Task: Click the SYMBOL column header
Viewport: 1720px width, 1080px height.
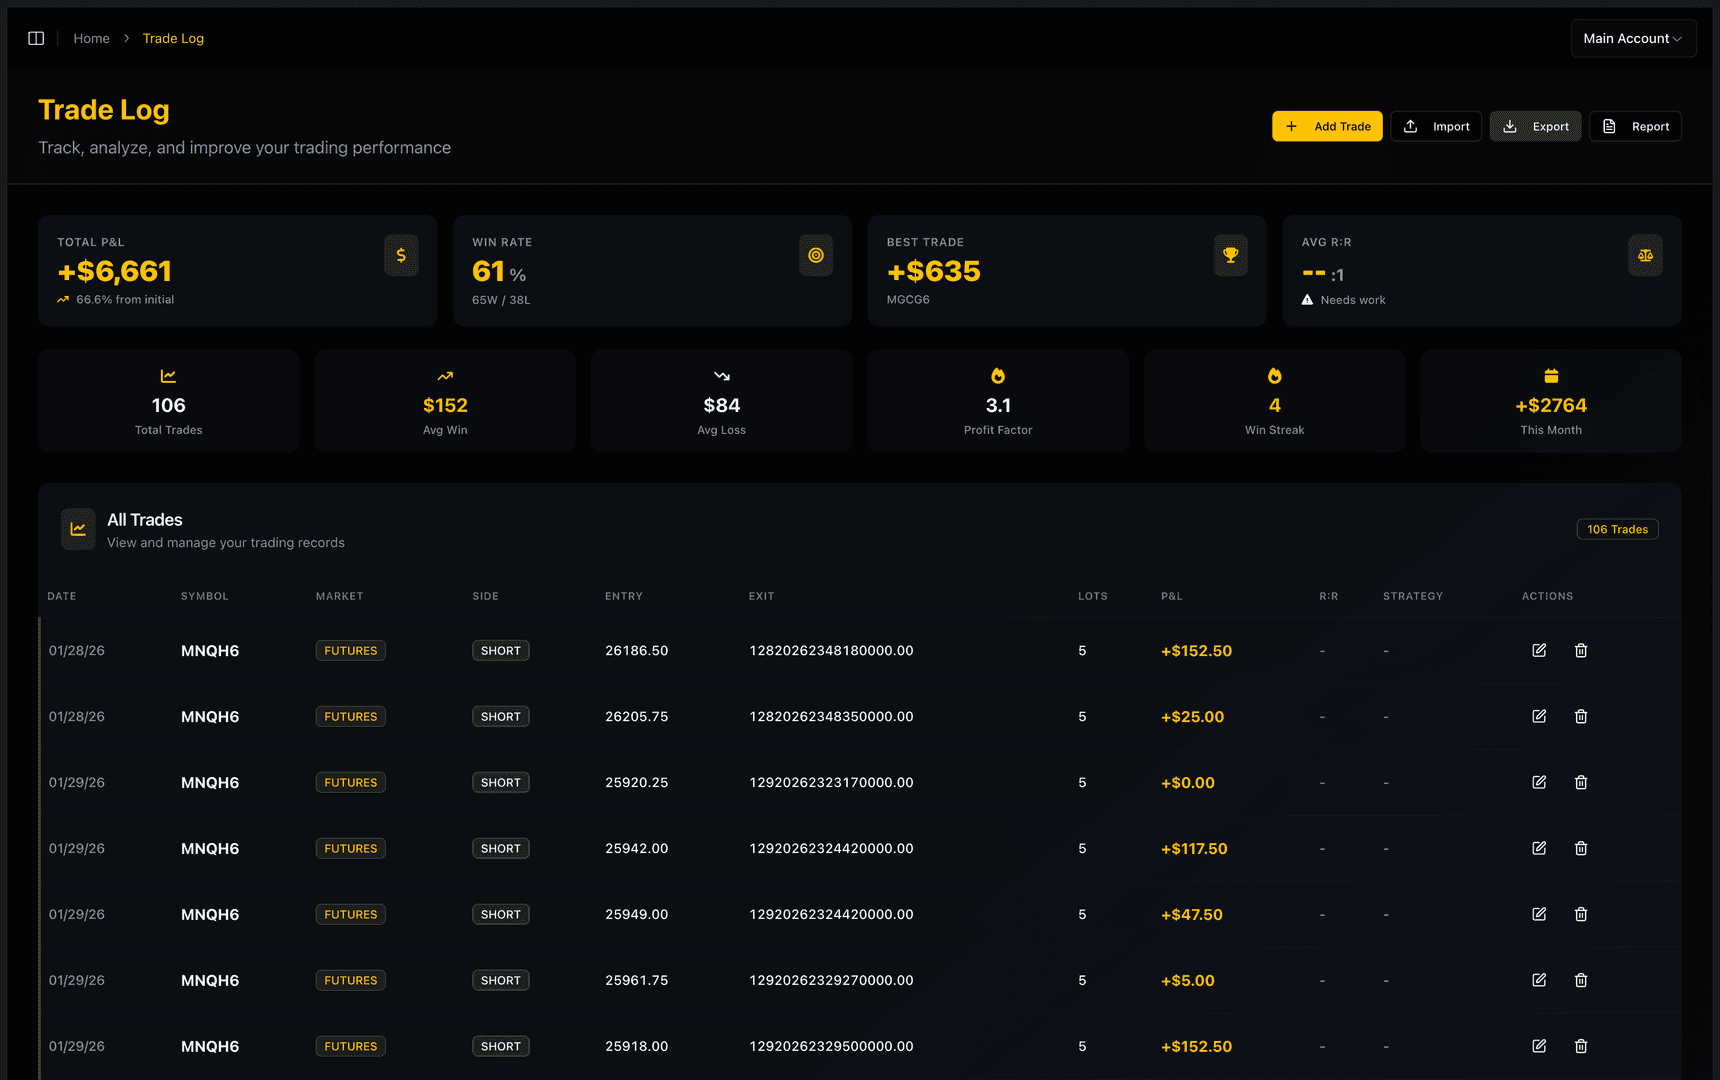Action: tap(205, 596)
